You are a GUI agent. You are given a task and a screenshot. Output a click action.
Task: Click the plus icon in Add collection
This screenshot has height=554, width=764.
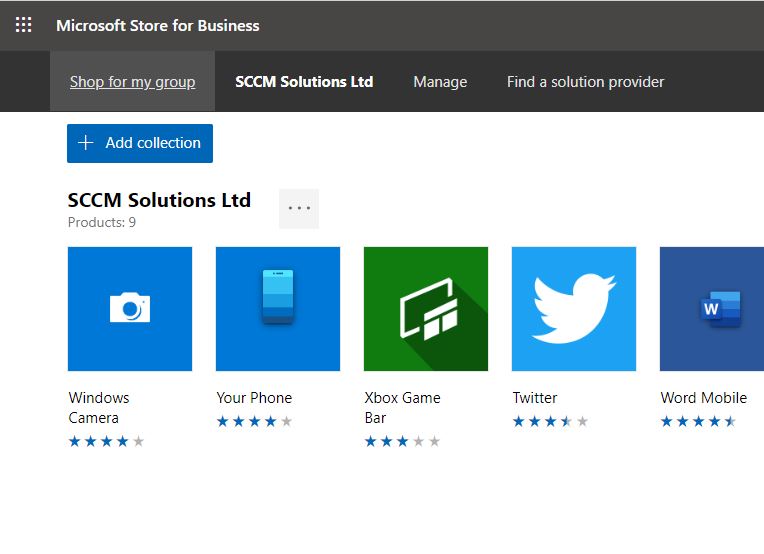tap(86, 143)
